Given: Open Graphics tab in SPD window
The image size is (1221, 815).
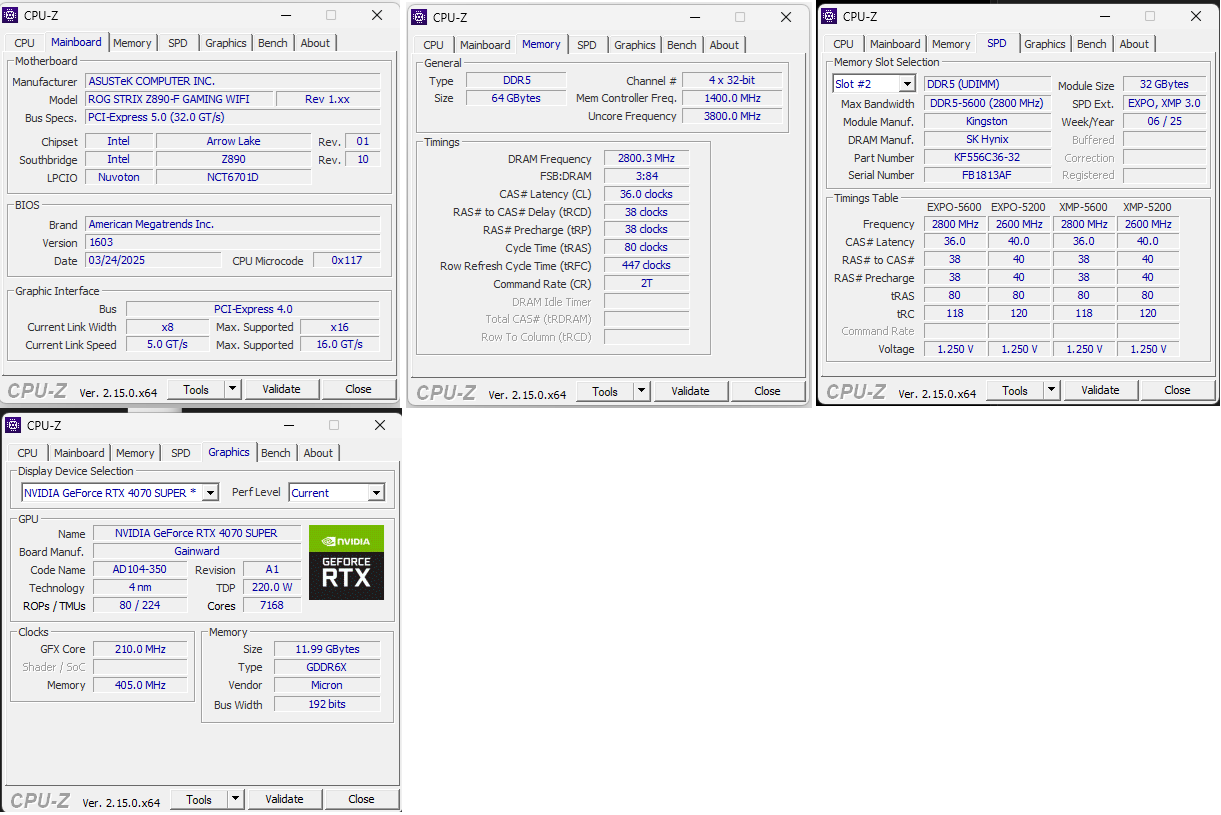Looking at the screenshot, I should [x=1045, y=44].
